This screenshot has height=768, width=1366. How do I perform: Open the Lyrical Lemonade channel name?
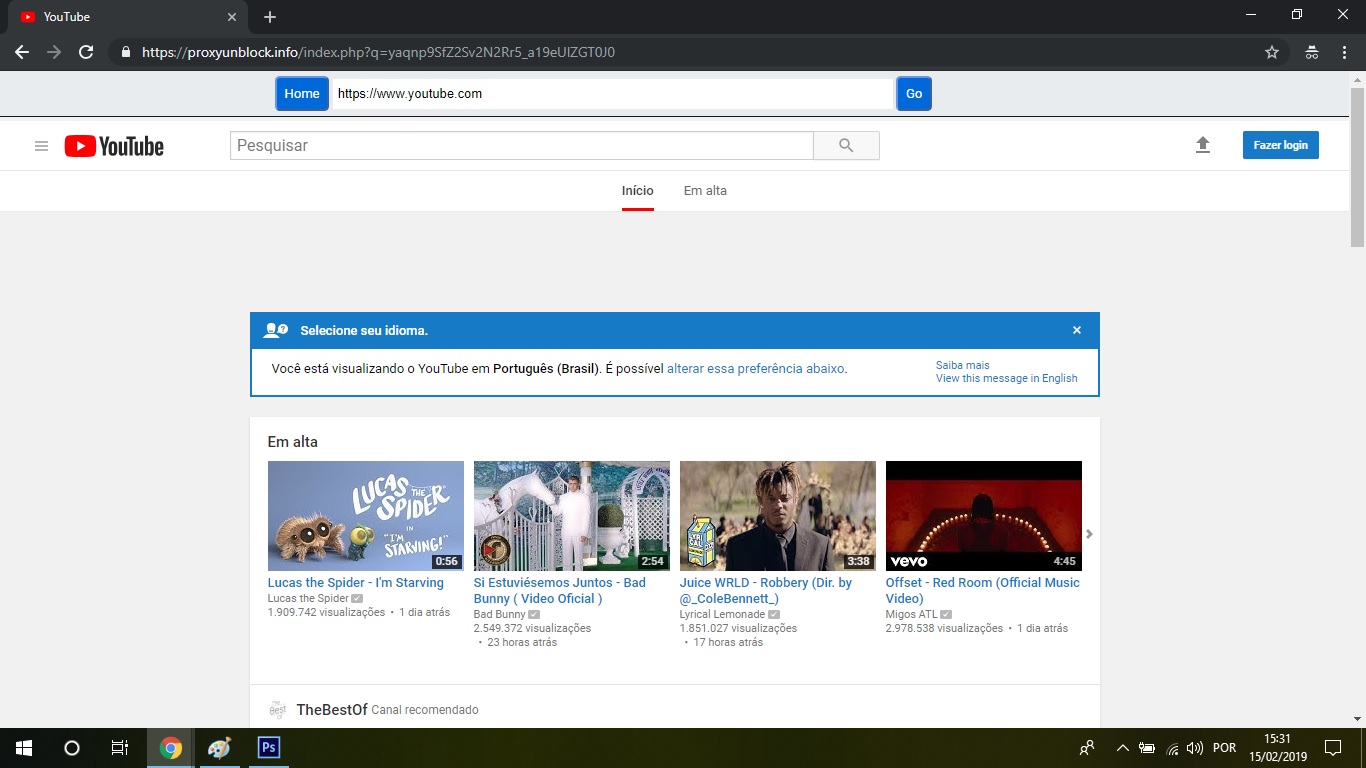722,614
